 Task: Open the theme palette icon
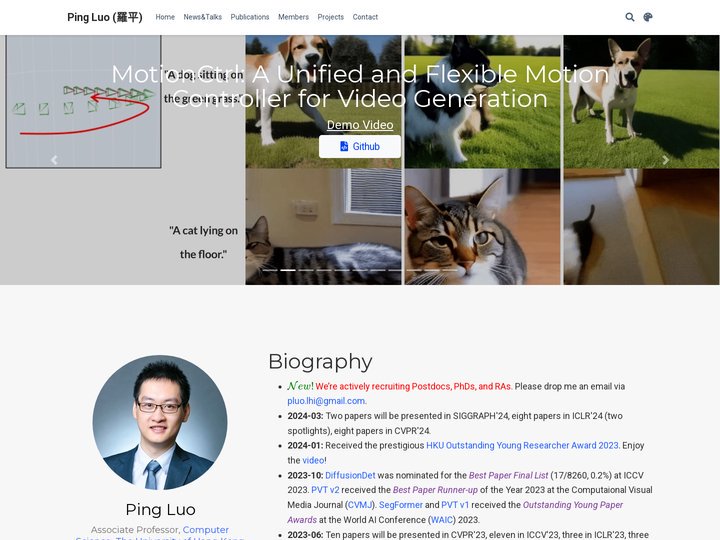(648, 17)
